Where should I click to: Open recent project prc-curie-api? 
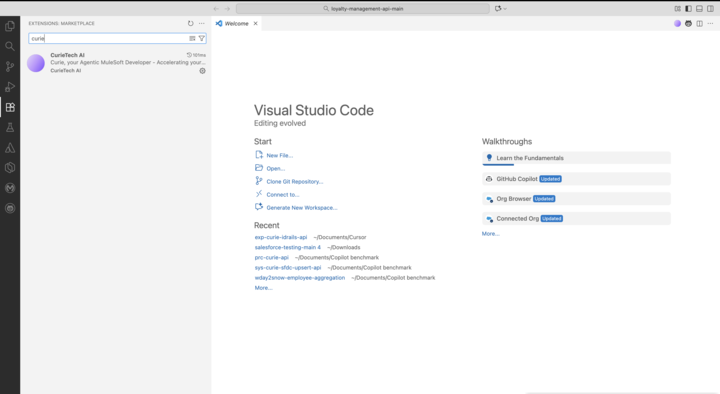click(271, 258)
